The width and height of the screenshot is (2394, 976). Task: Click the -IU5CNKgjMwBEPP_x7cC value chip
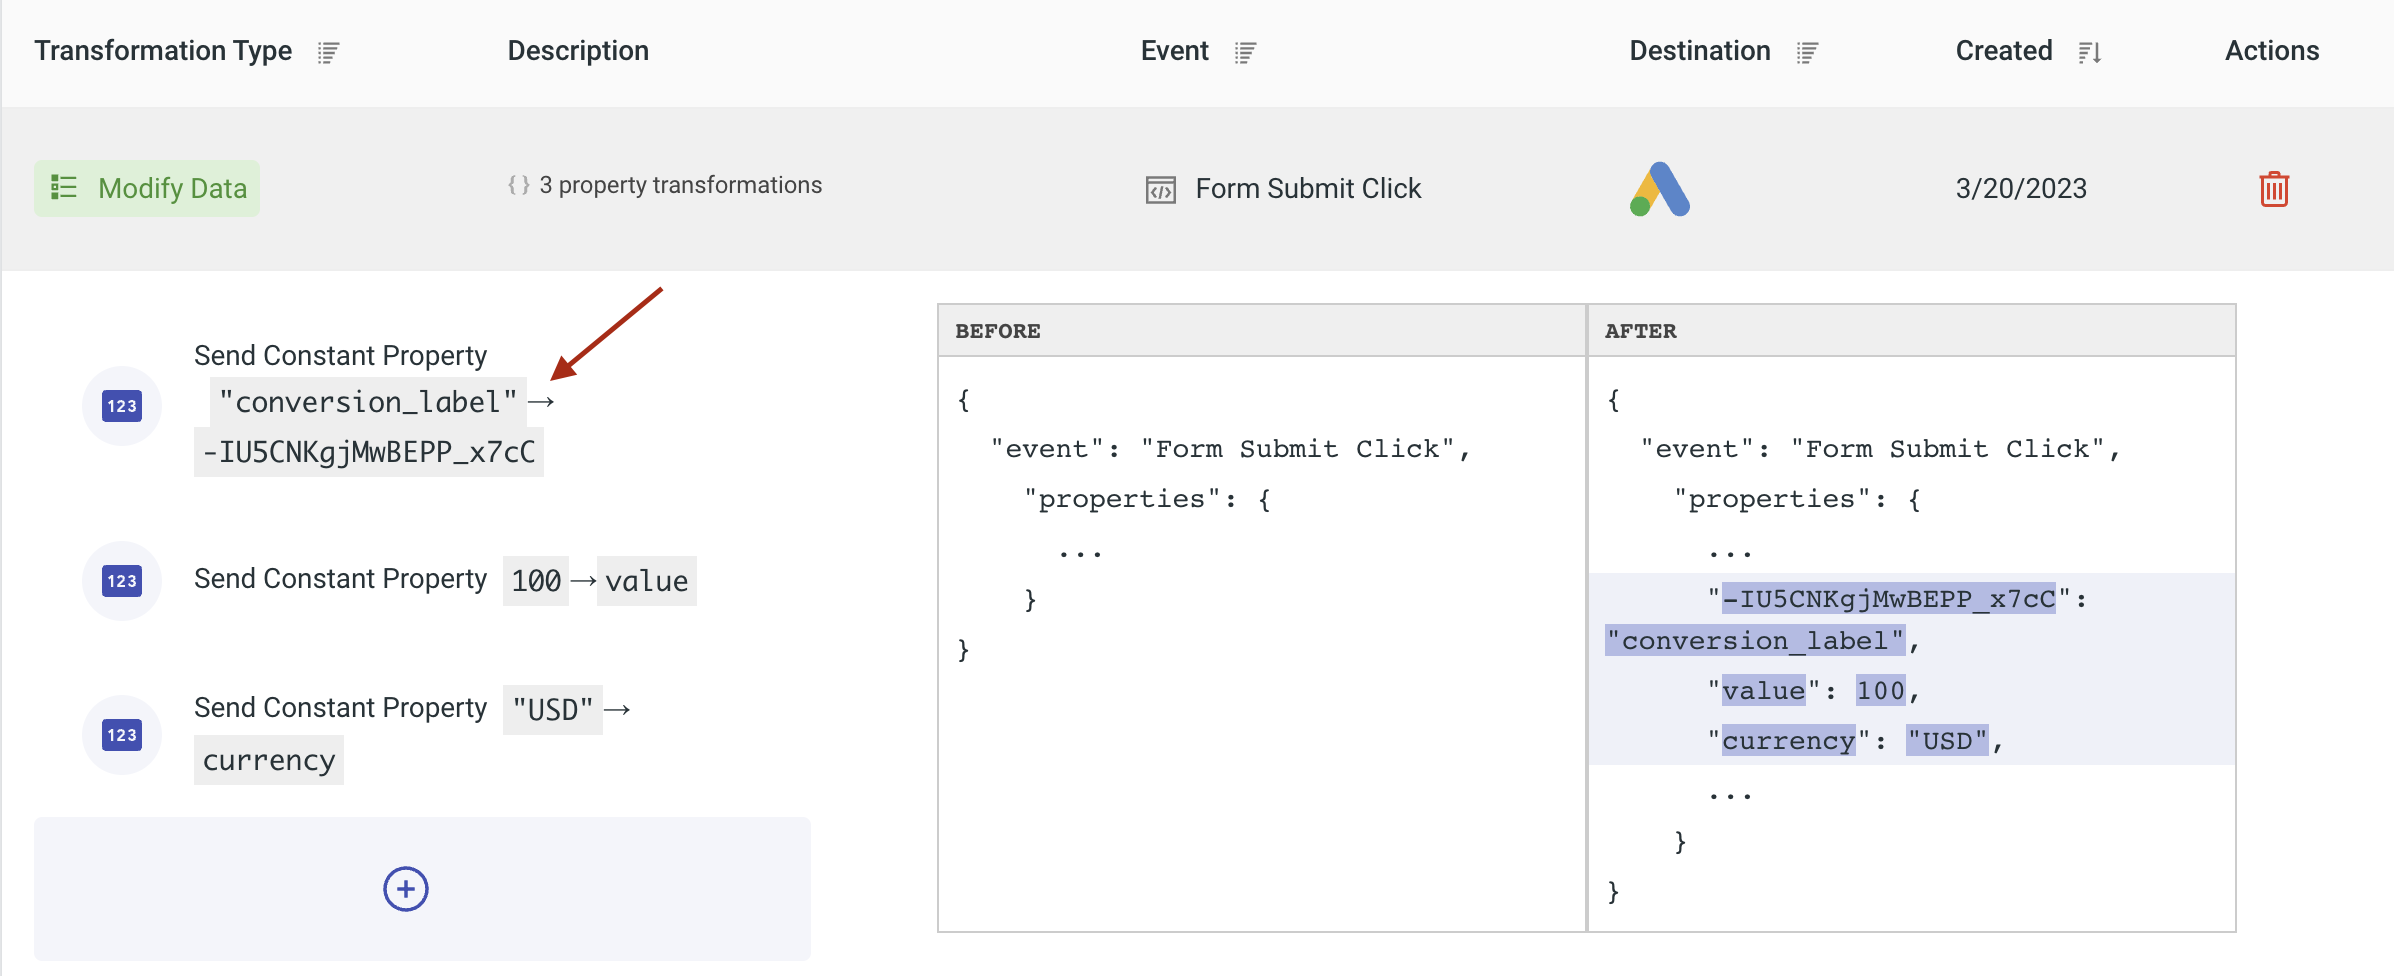tap(368, 452)
